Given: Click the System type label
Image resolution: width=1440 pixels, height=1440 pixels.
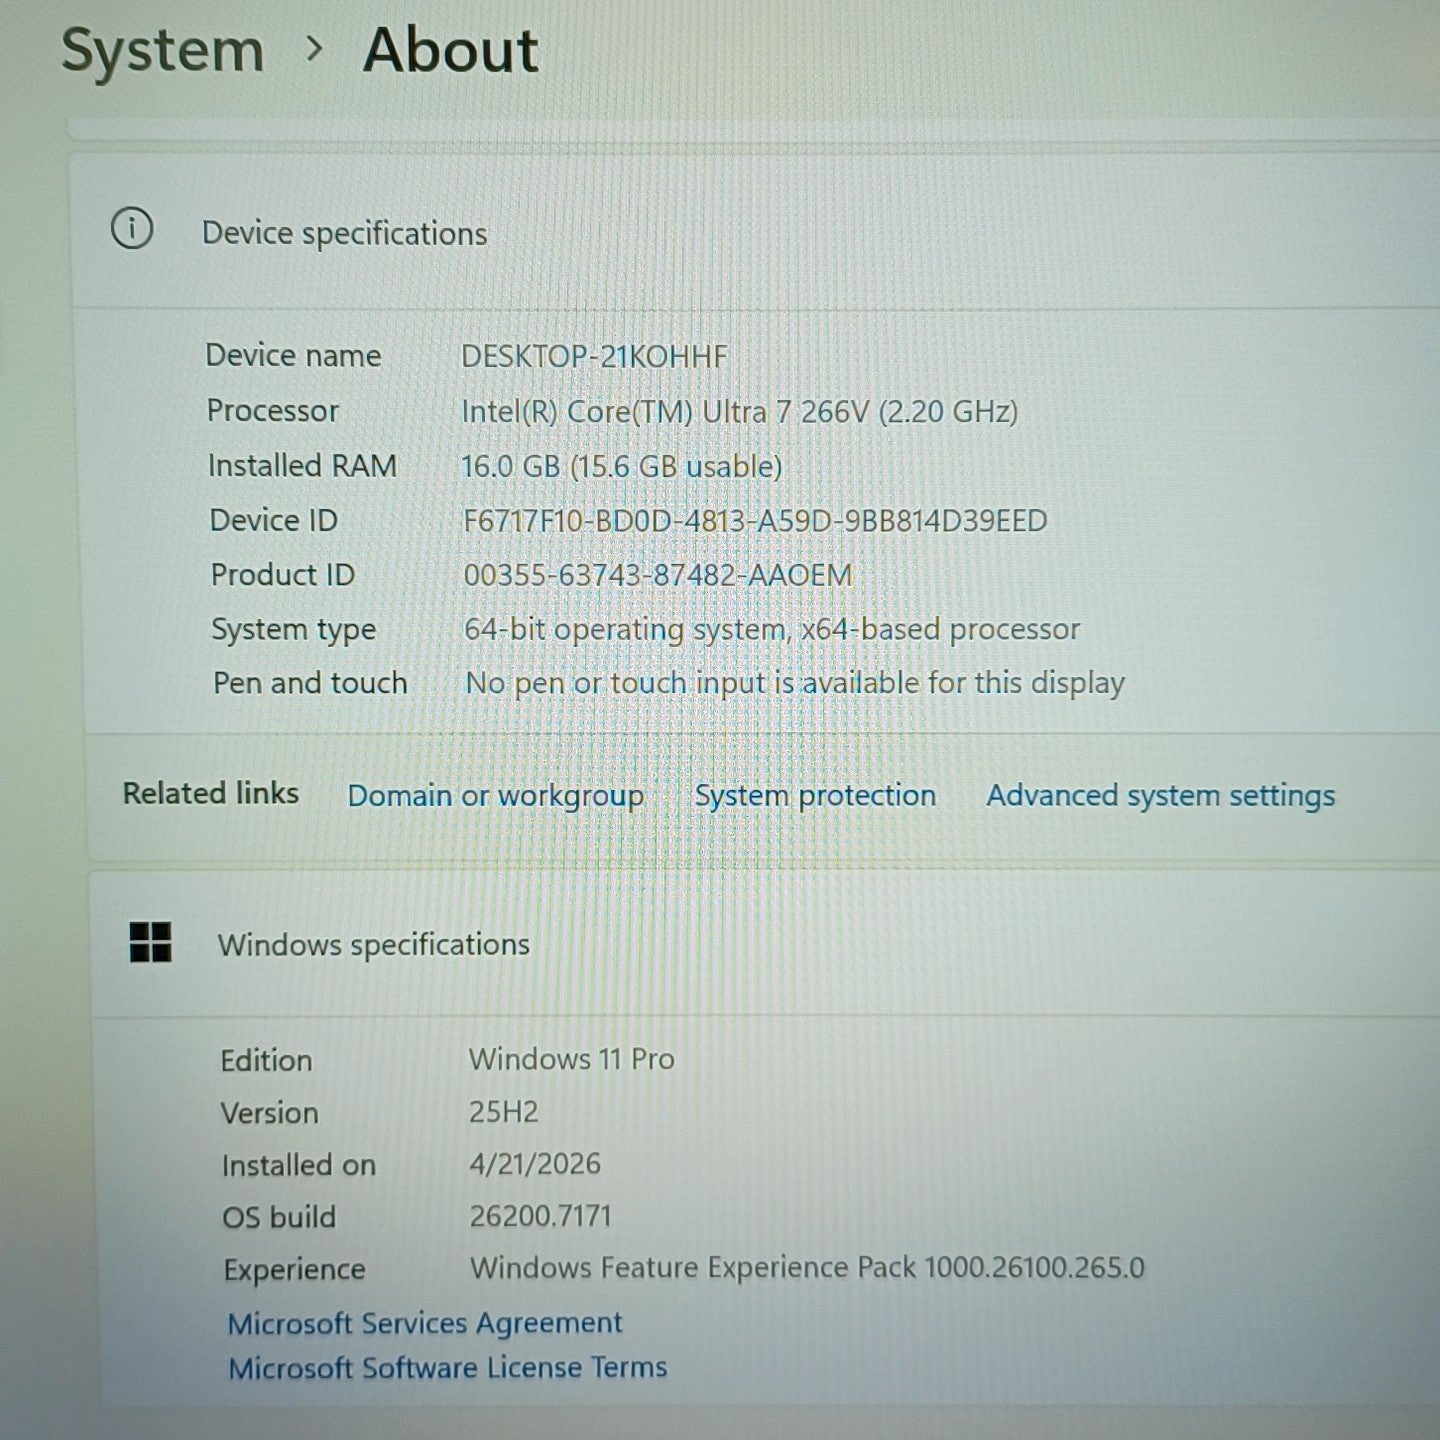Looking at the screenshot, I should (294, 630).
